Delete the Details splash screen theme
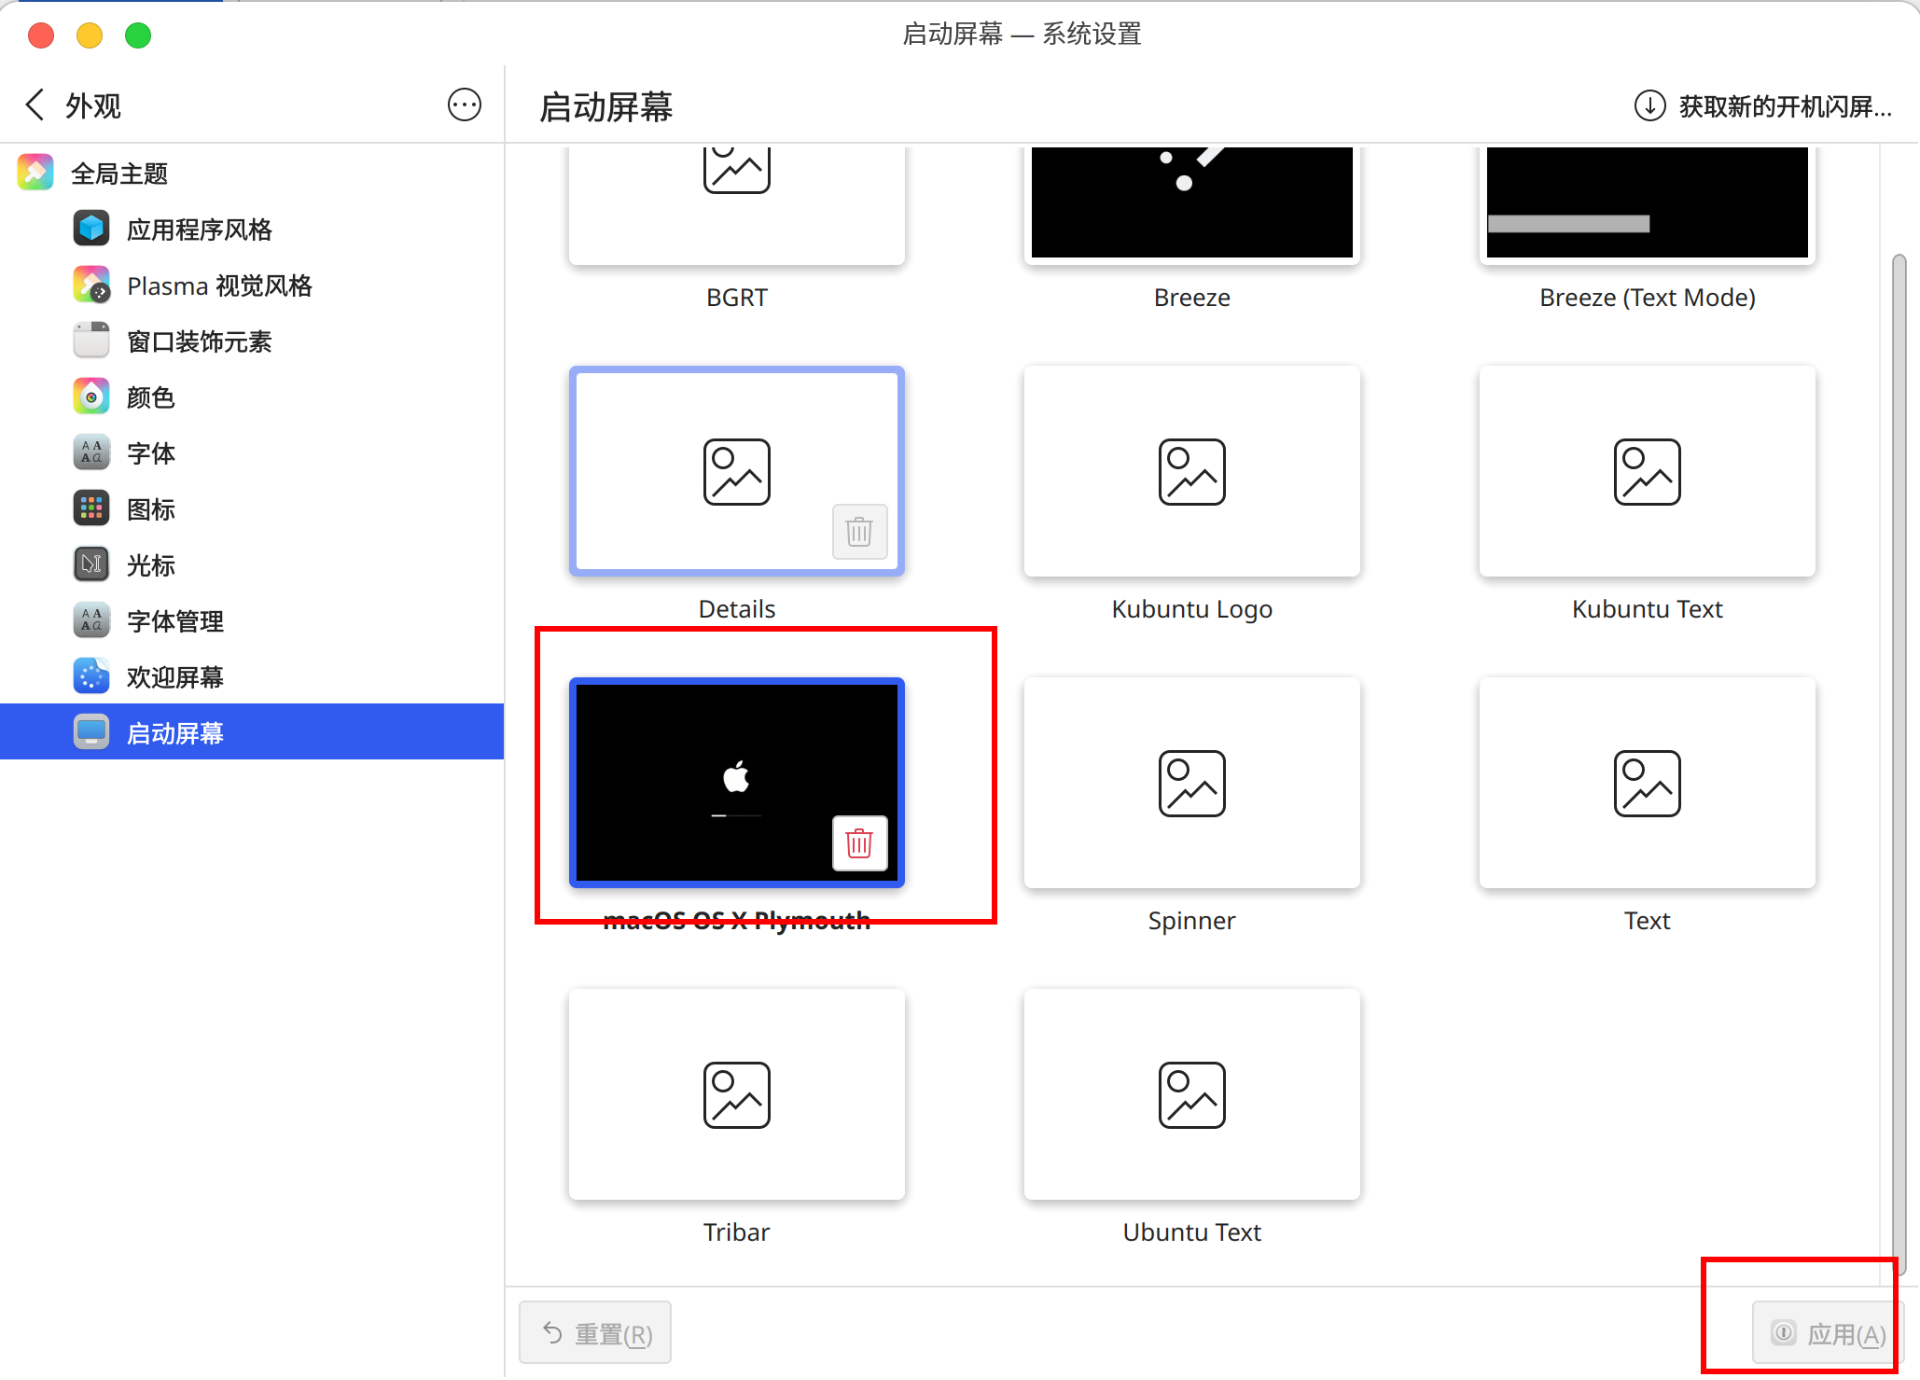Screen dimensions: 1920x1380 859,532
